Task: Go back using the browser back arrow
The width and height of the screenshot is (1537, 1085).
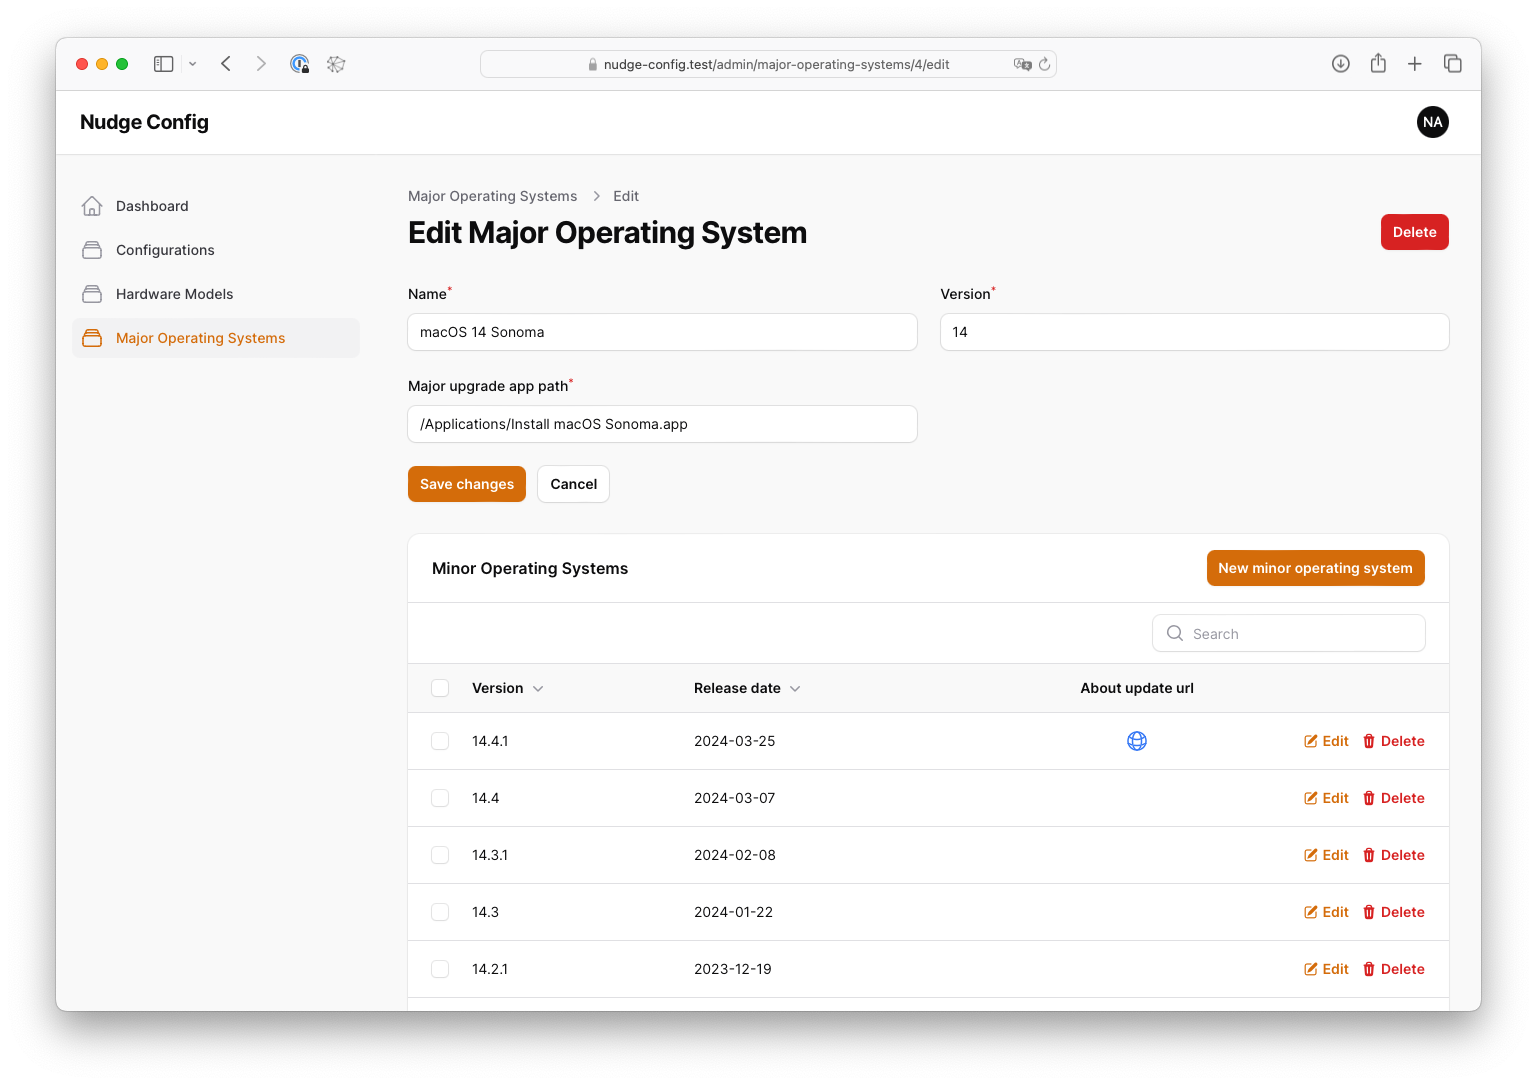Action: coord(226,64)
